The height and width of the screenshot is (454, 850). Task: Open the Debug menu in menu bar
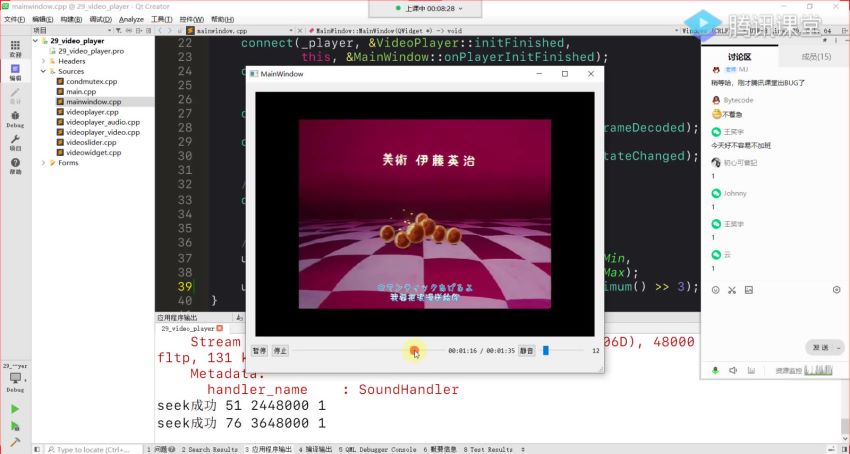coord(100,19)
